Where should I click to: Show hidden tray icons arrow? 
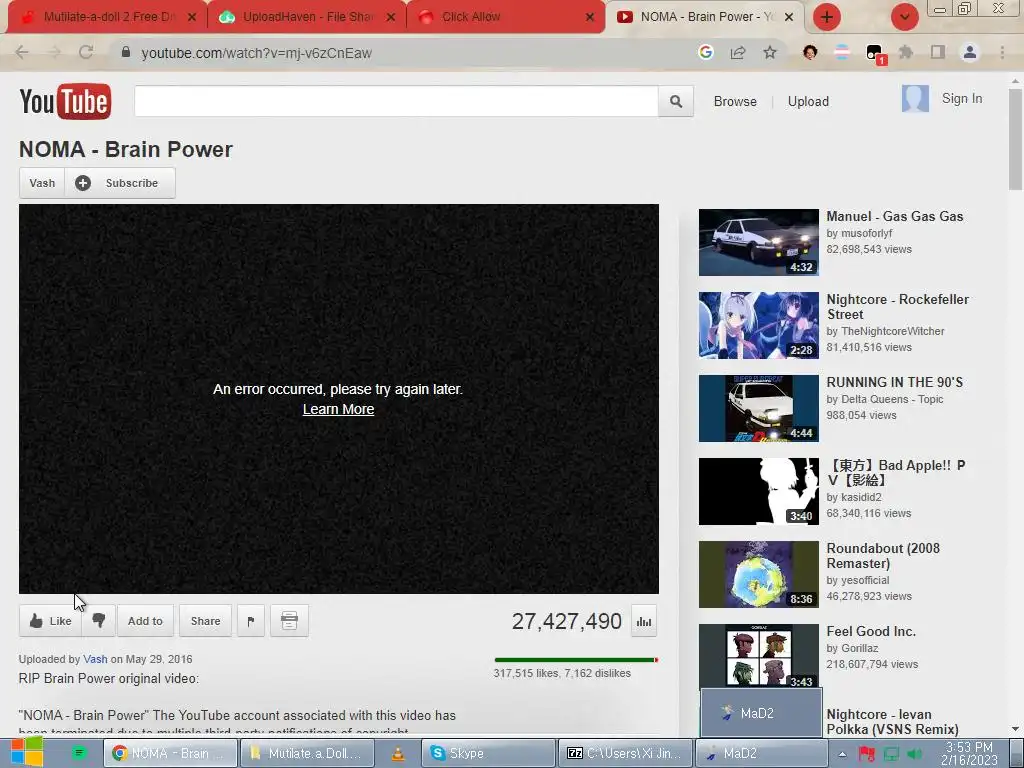pos(842,754)
